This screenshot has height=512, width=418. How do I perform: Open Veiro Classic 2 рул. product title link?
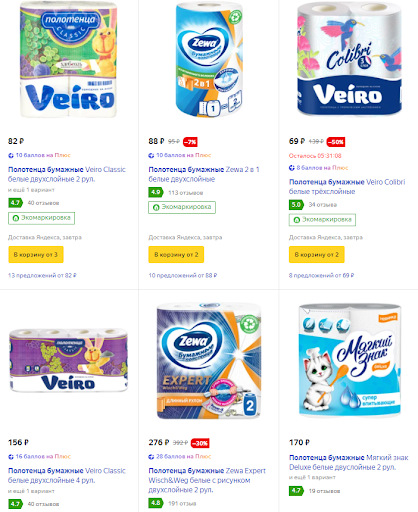tap(67, 174)
